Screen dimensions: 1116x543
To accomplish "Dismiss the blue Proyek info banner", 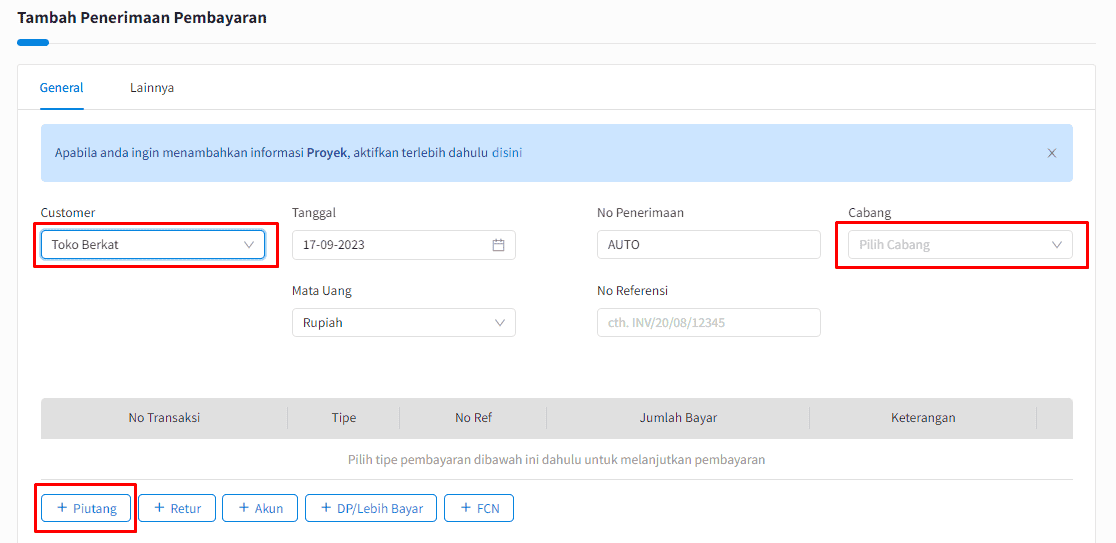I will 1051,153.
